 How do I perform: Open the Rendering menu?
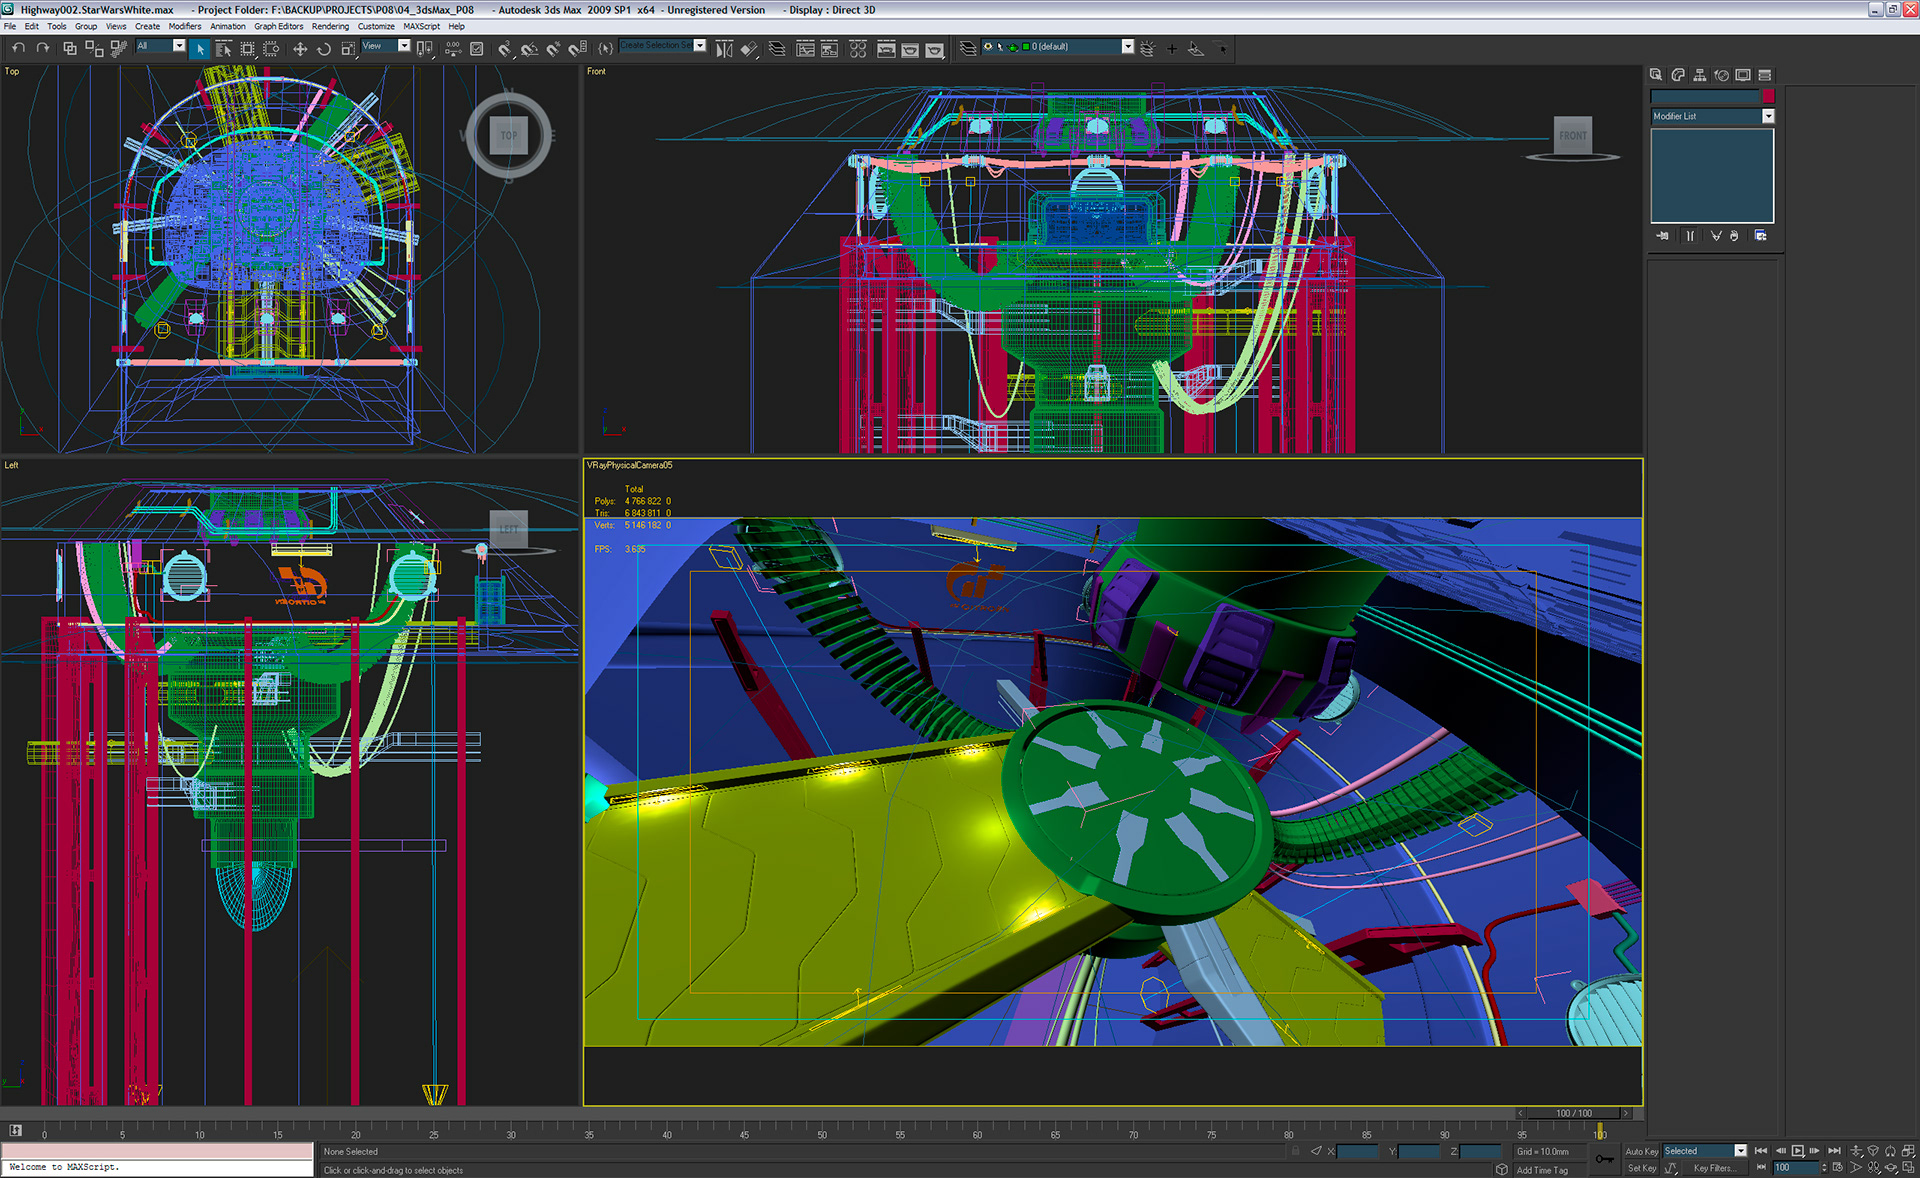click(330, 26)
